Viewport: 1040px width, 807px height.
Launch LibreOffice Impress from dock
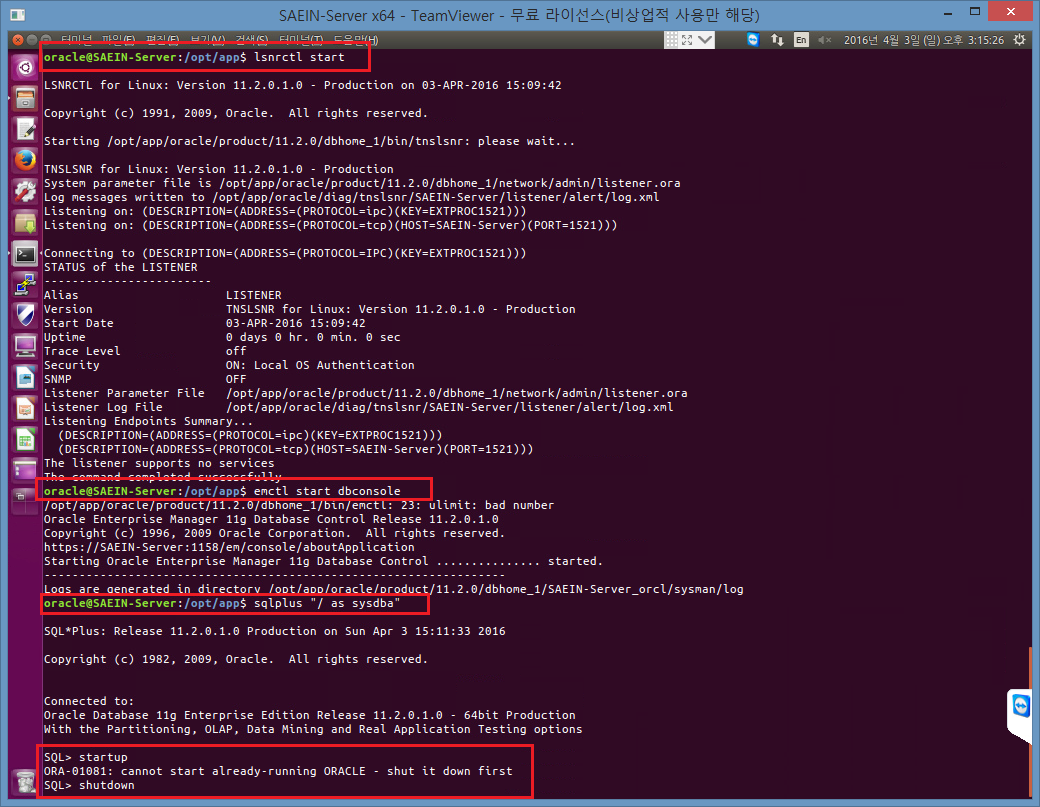[x=25, y=408]
